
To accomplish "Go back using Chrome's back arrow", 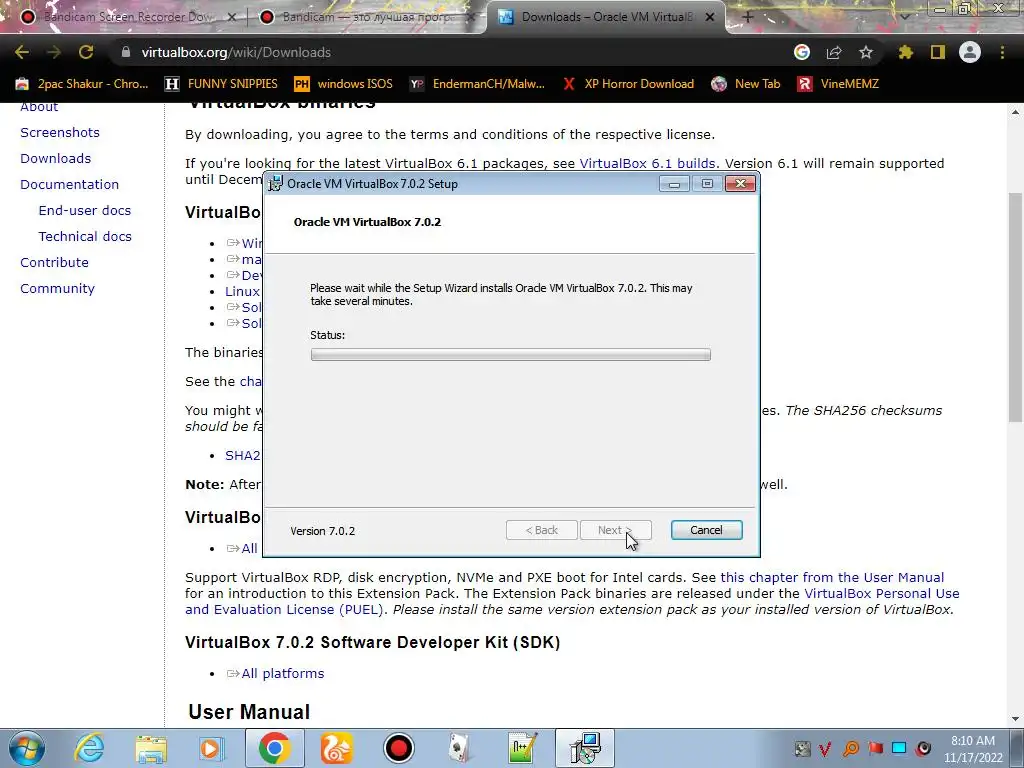I will coord(22,52).
